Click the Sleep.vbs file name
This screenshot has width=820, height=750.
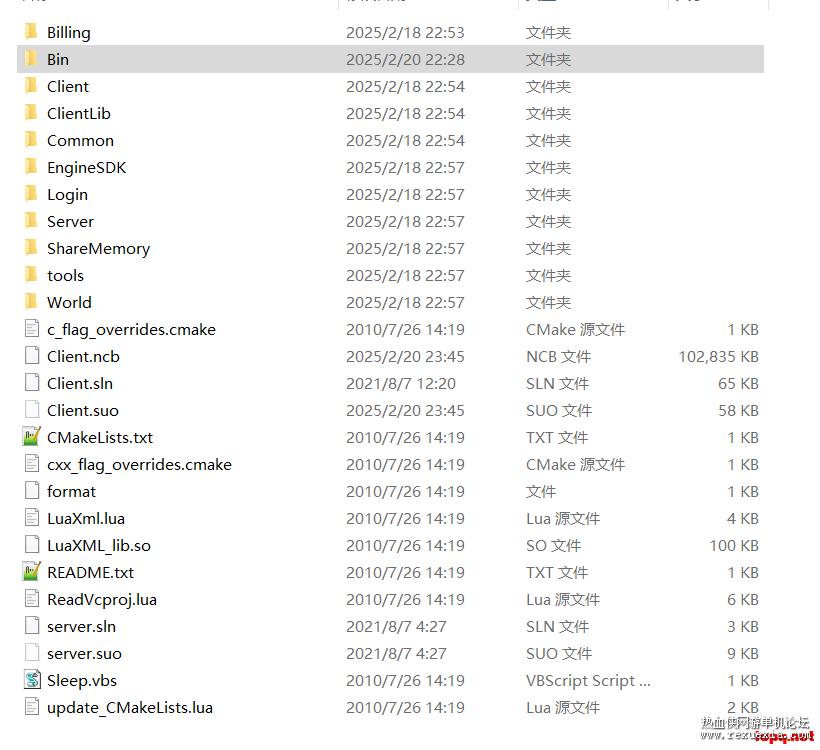[x=82, y=680]
